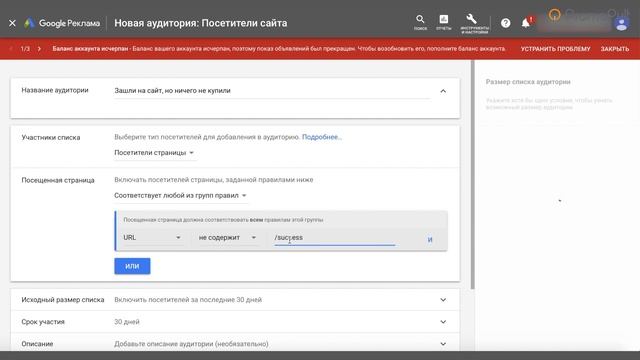Click УСТРАНИТЬ ПРОБЛЕМУ in the banner

(x=555, y=49)
